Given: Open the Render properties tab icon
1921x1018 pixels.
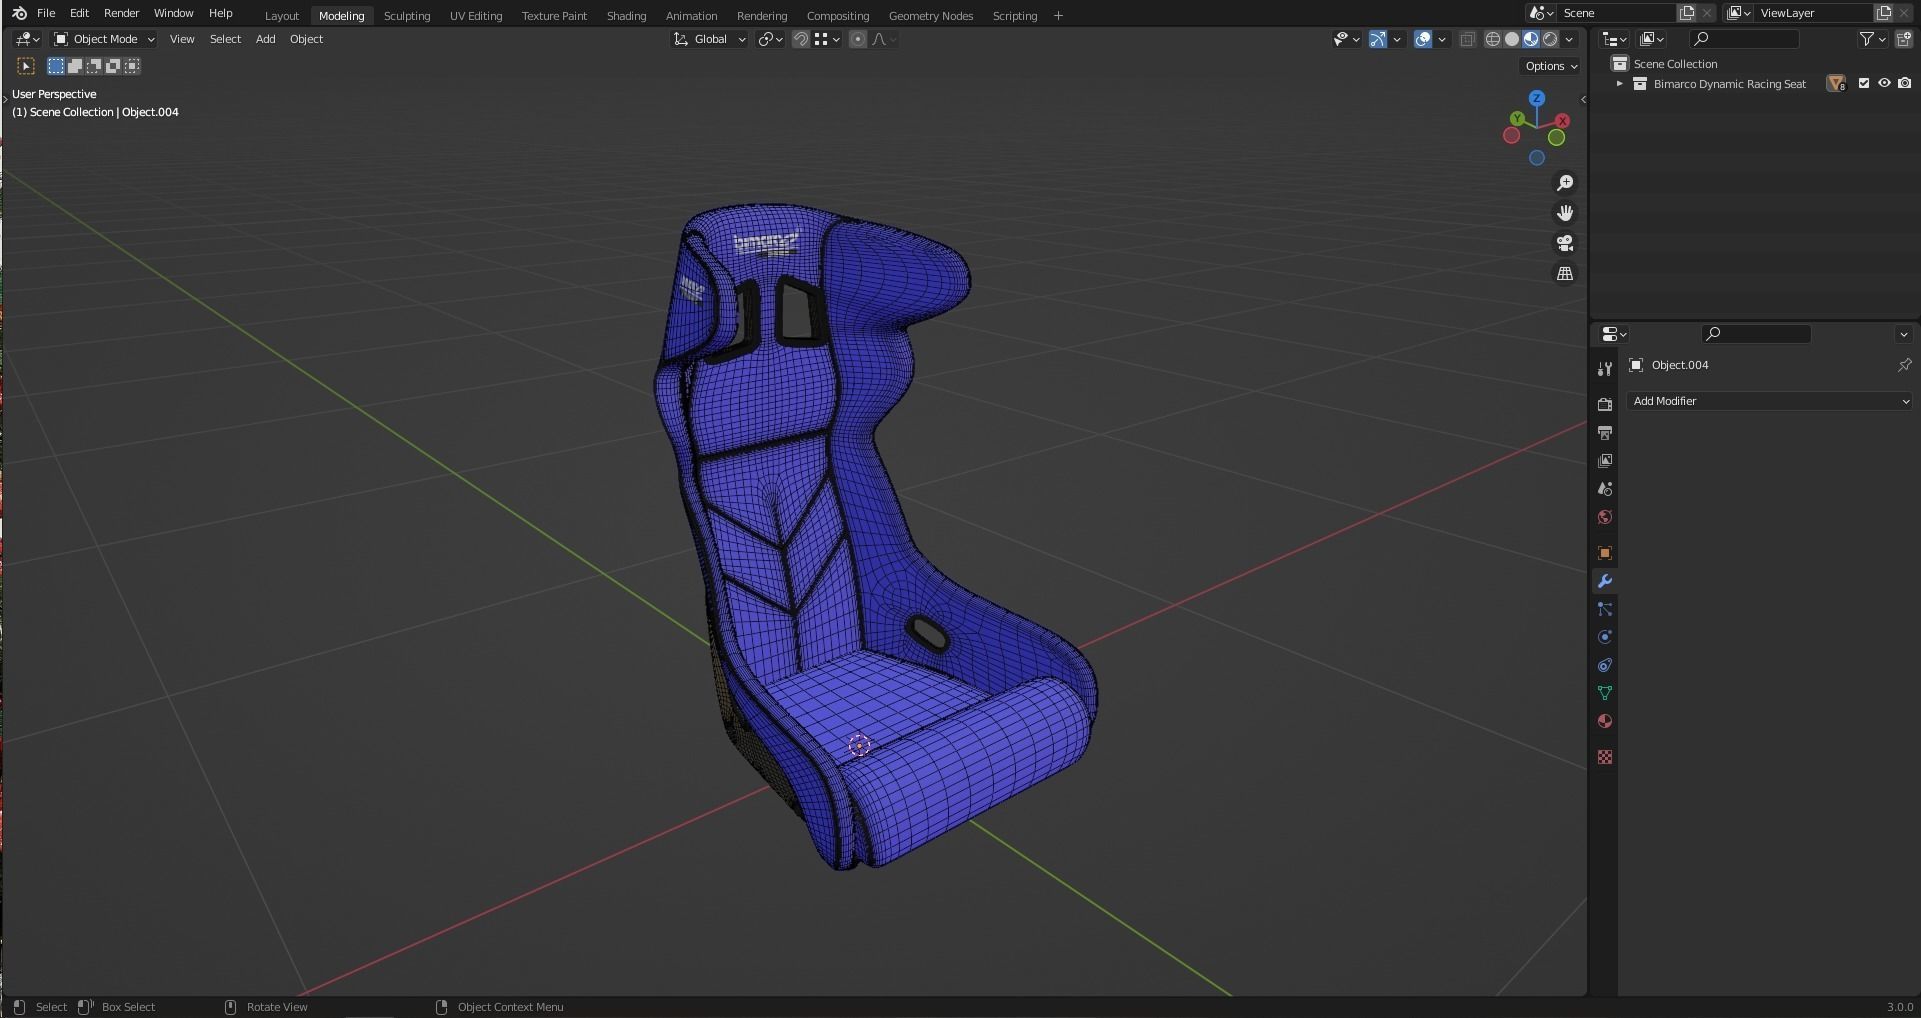Looking at the screenshot, I should (1605, 404).
